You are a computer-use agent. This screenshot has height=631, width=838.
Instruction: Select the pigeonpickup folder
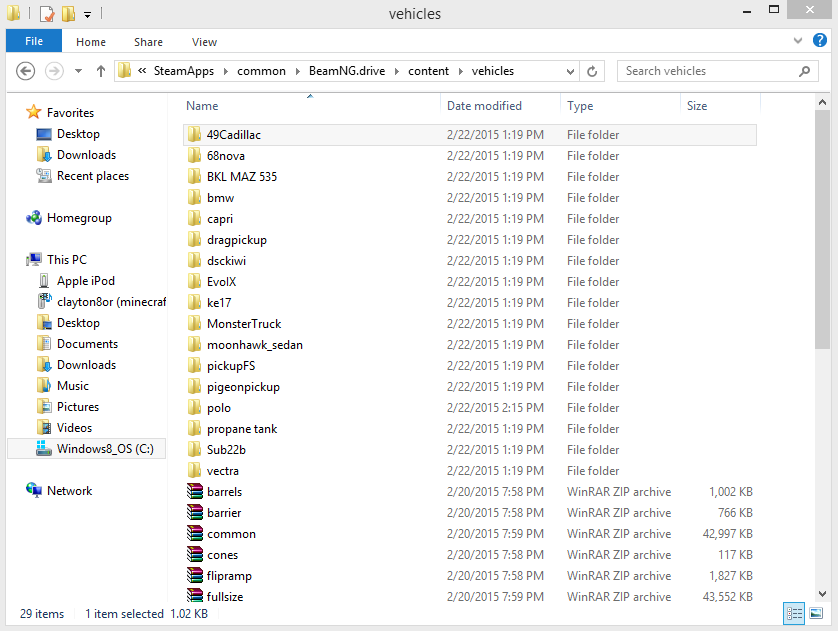243,387
